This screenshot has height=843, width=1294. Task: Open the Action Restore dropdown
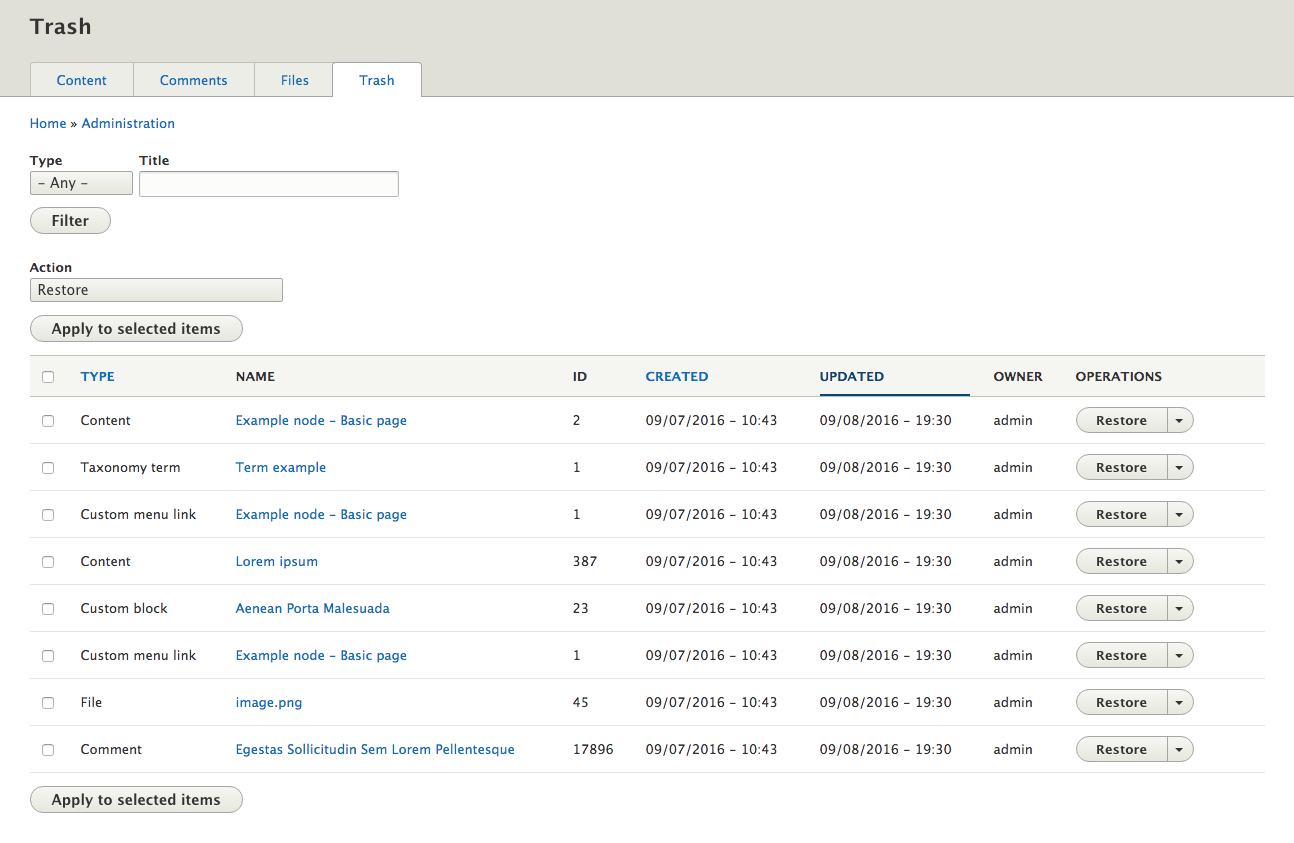coord(156,290)
